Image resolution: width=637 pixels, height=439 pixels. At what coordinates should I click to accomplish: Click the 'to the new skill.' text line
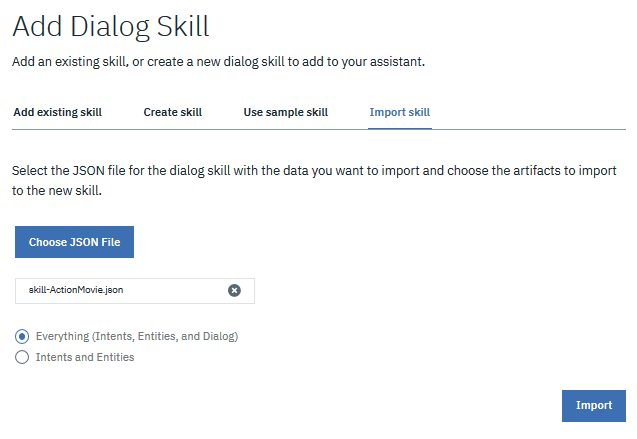[x=57, y=190]
